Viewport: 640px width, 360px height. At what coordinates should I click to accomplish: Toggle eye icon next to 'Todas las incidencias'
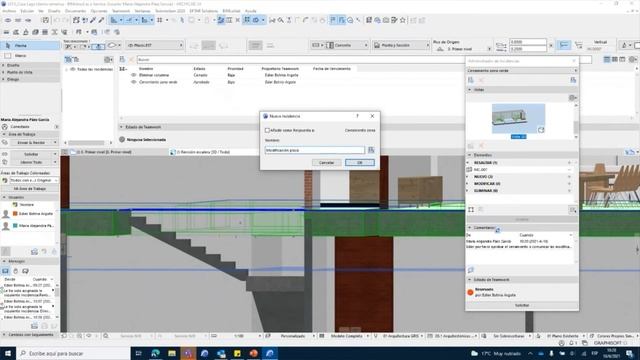(x=73, y=69)
